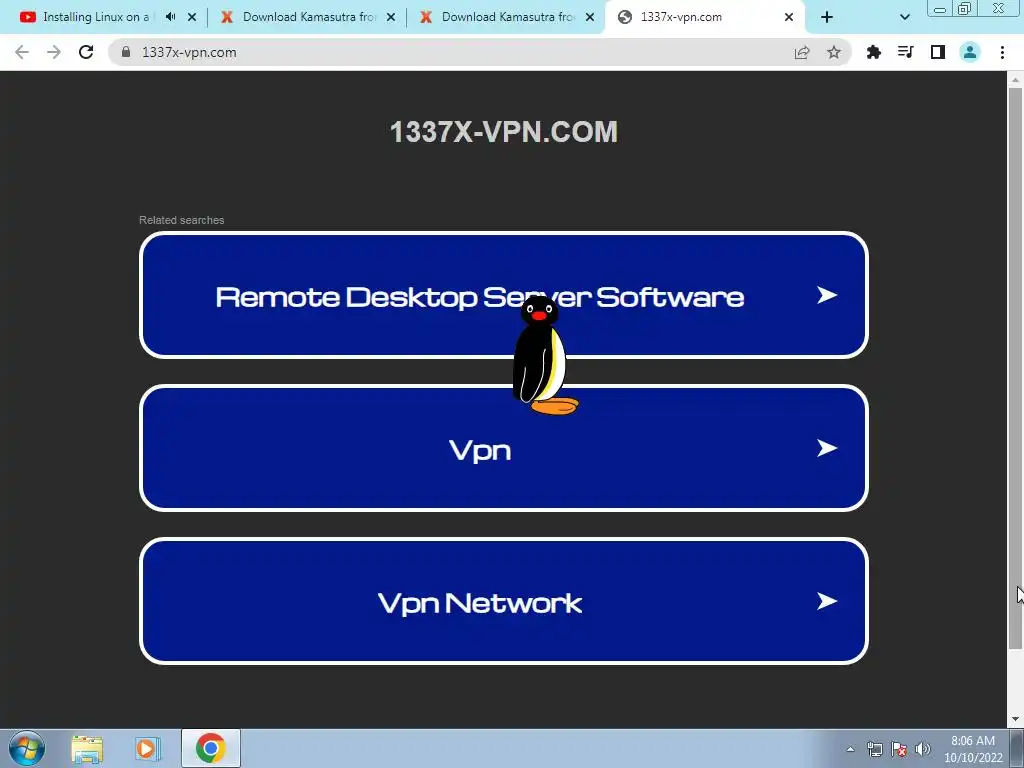Toggle the browser side panel

[x=938, y=52]
